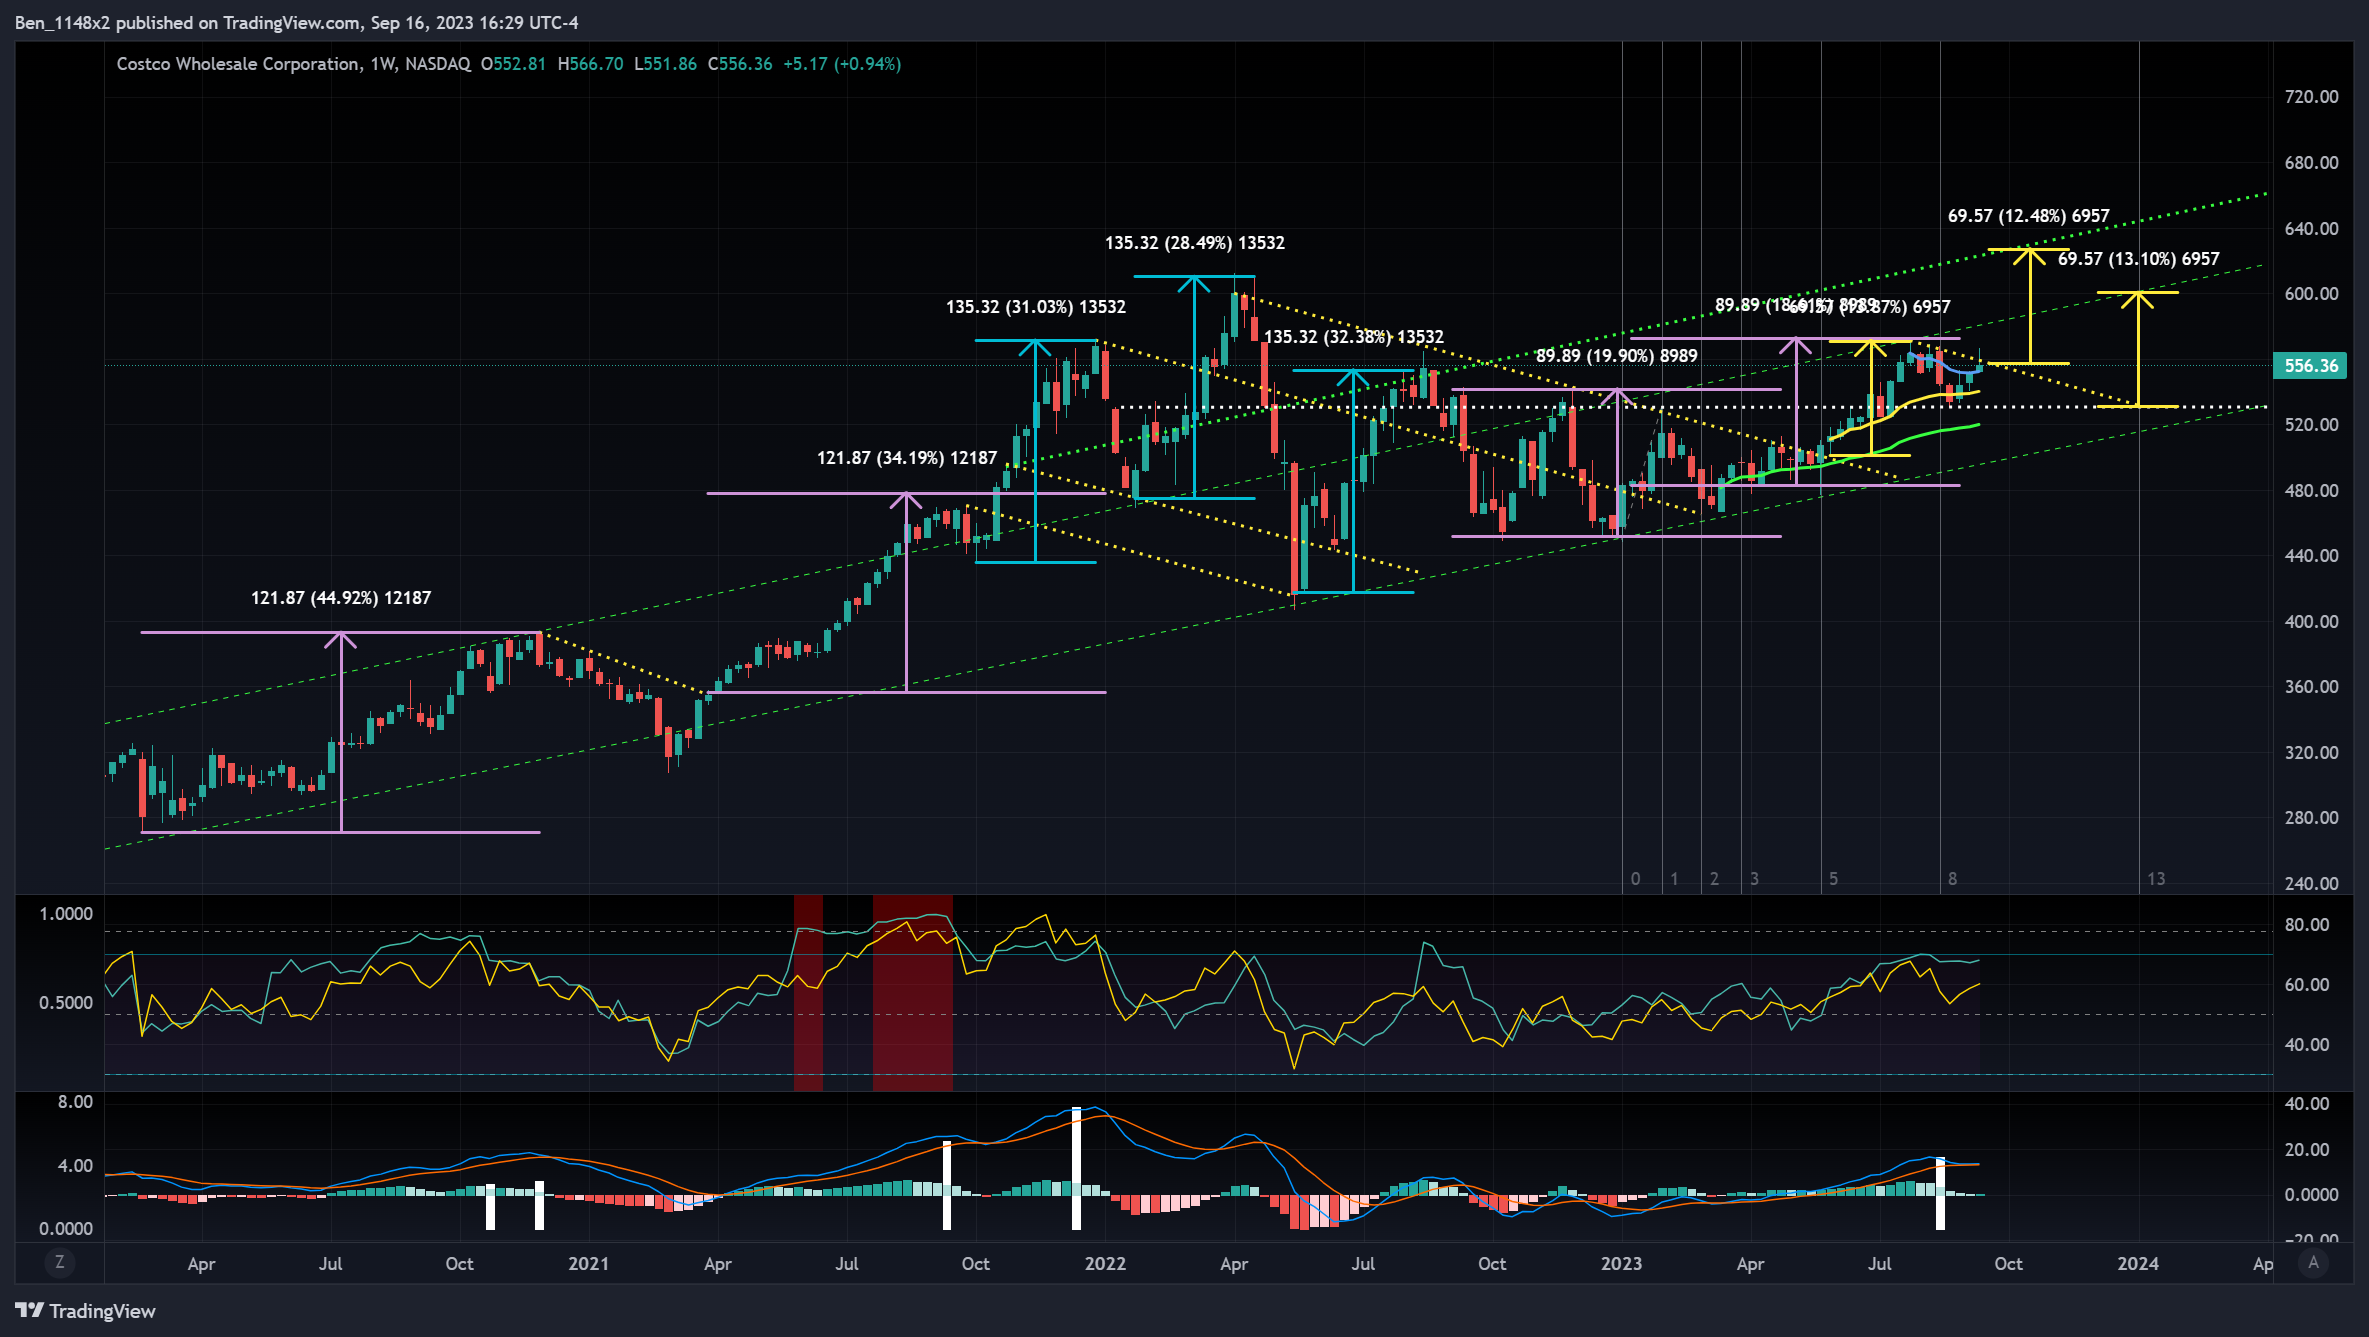This screenshot has width=2369, height=1337.
Task: Click the 640.00 price axis label
Action: 2312,229
